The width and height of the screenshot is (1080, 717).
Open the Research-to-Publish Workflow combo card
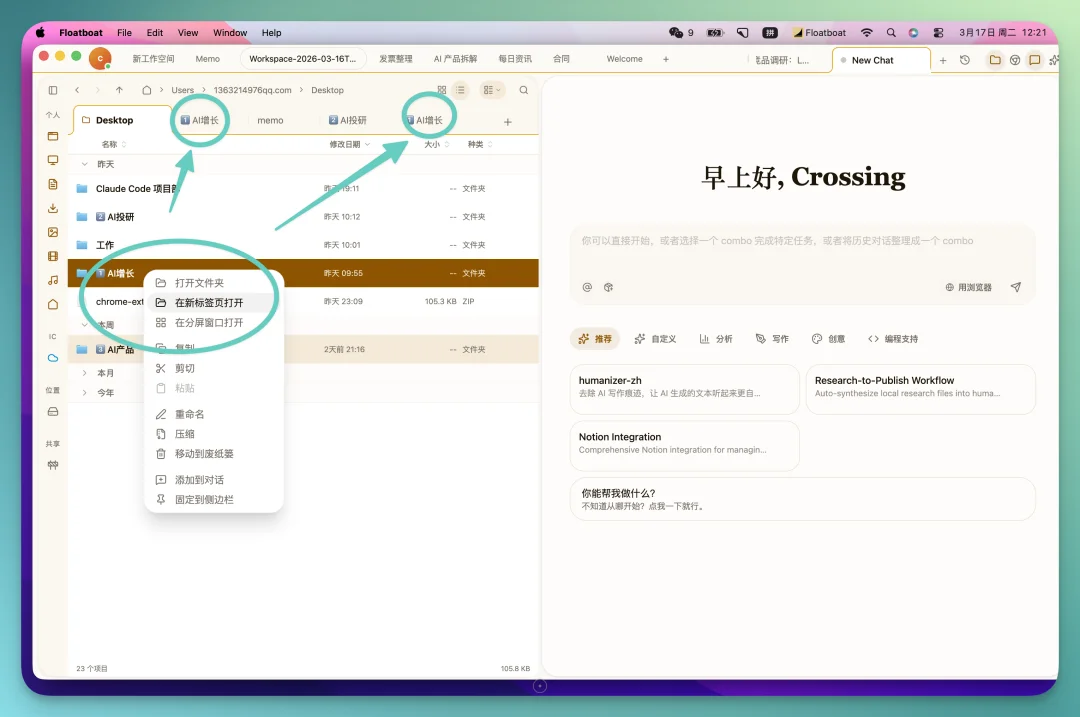[x=920, y=390]
